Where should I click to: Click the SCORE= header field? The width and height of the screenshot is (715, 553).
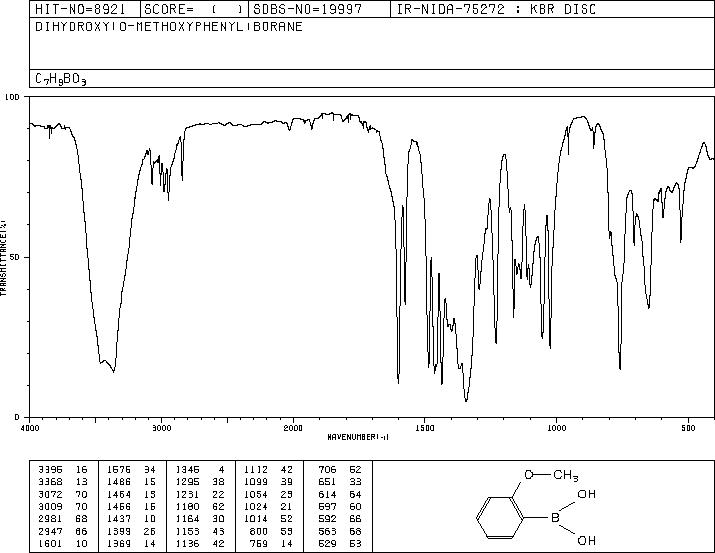click(x=195, y=9)
